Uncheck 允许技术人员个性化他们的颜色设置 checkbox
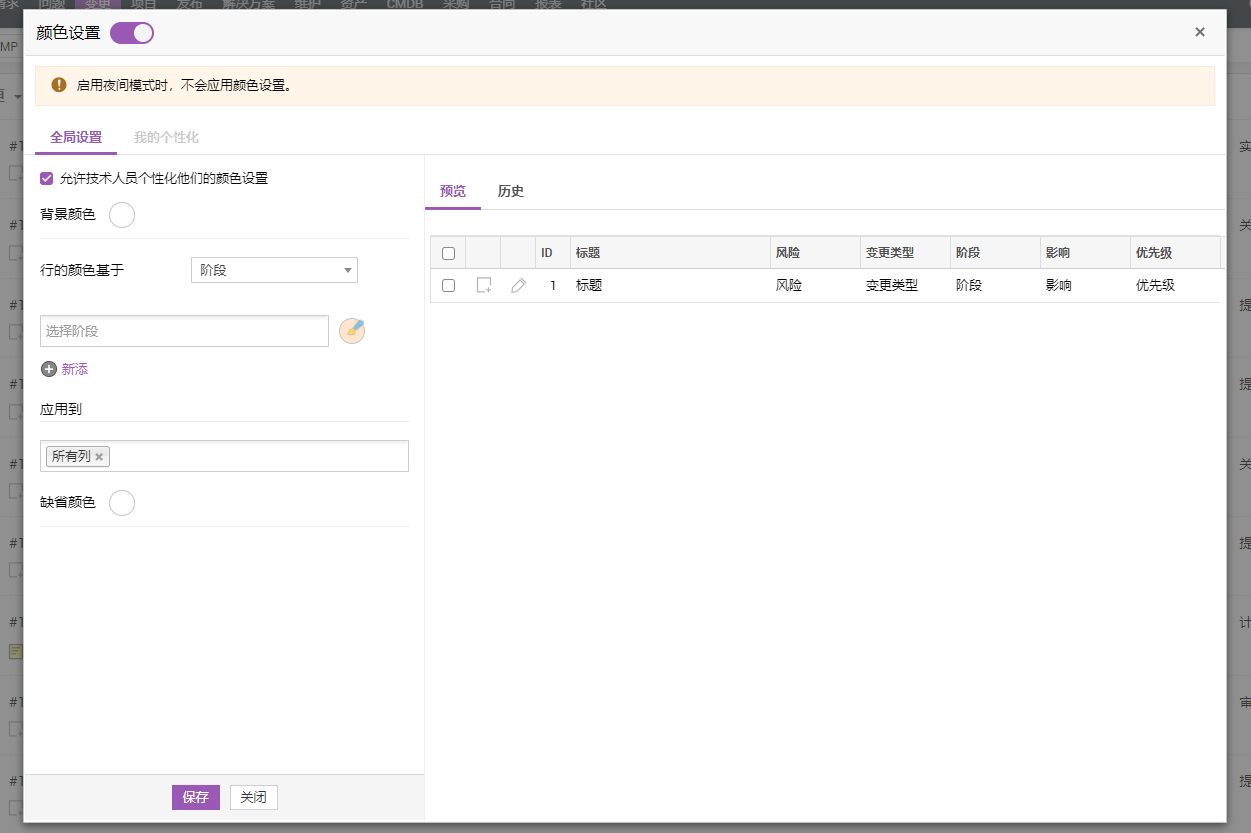The width and height of the screenshot is (1251, 833). [x=47, y=178]
